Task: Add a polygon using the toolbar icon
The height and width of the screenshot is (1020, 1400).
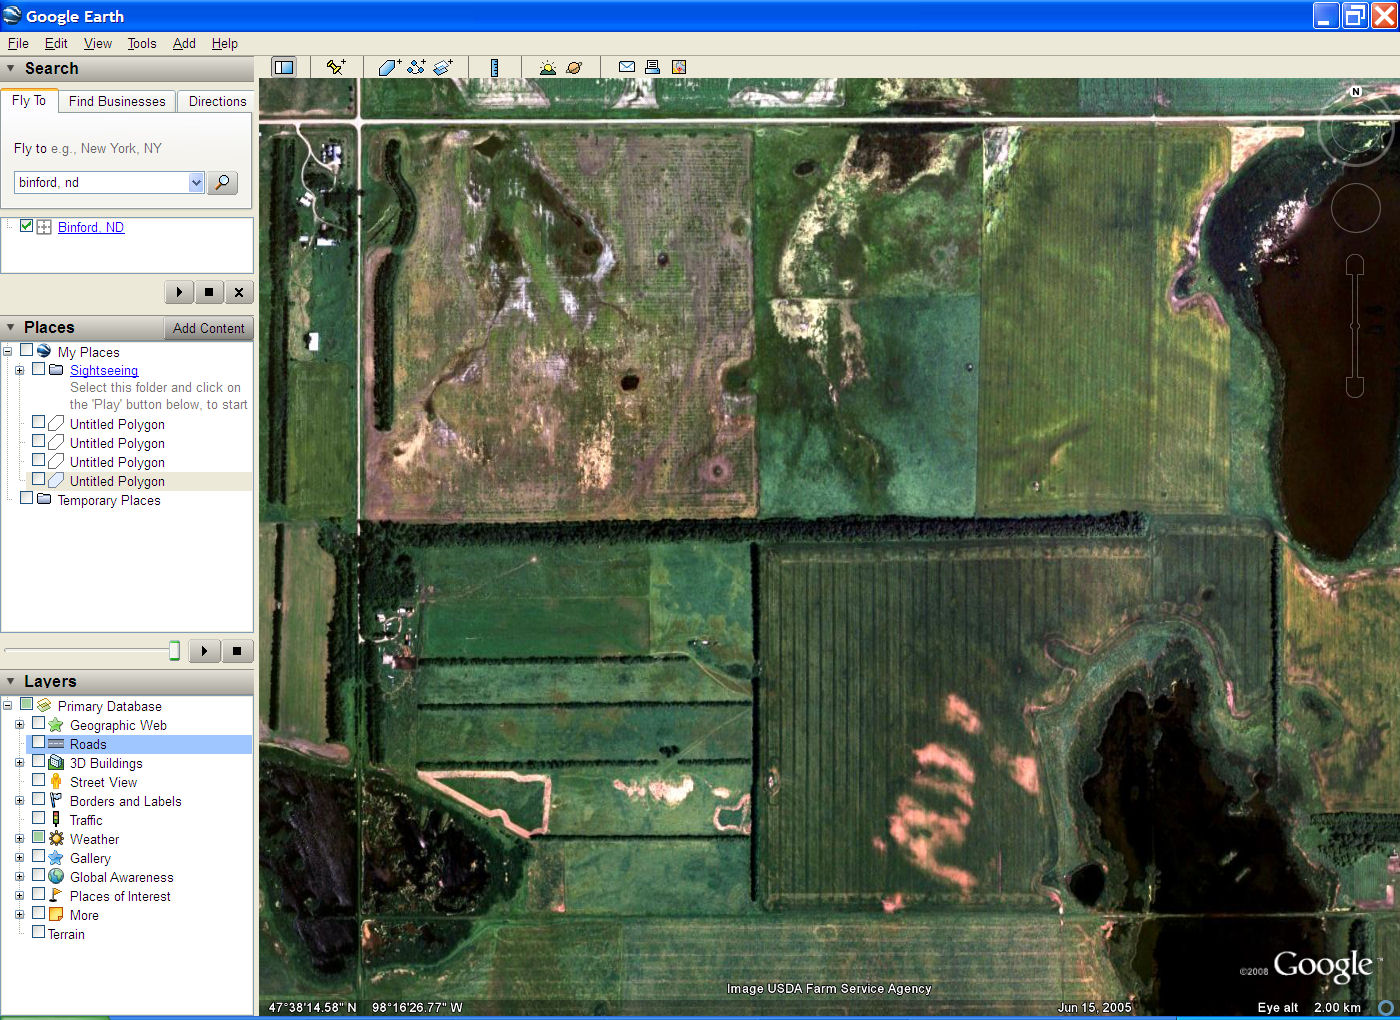Action: pos(390,67)
